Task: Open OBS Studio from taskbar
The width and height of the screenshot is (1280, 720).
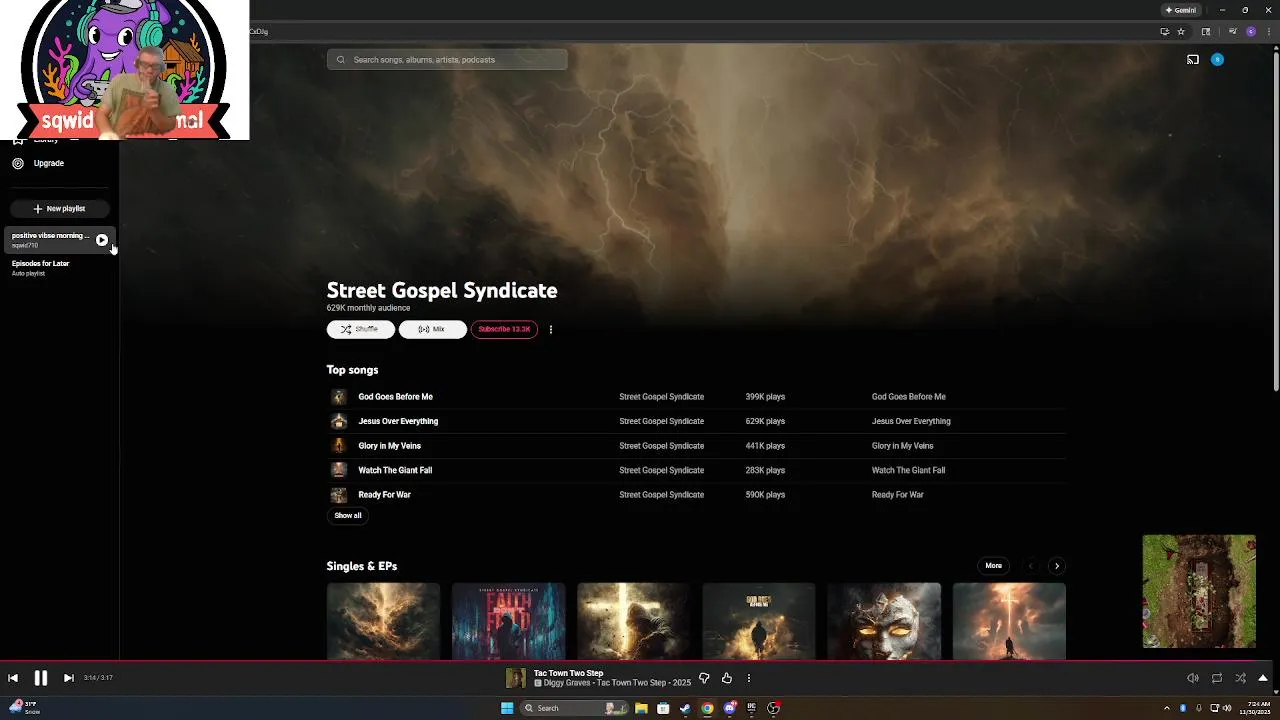Action: click(774, 708)
